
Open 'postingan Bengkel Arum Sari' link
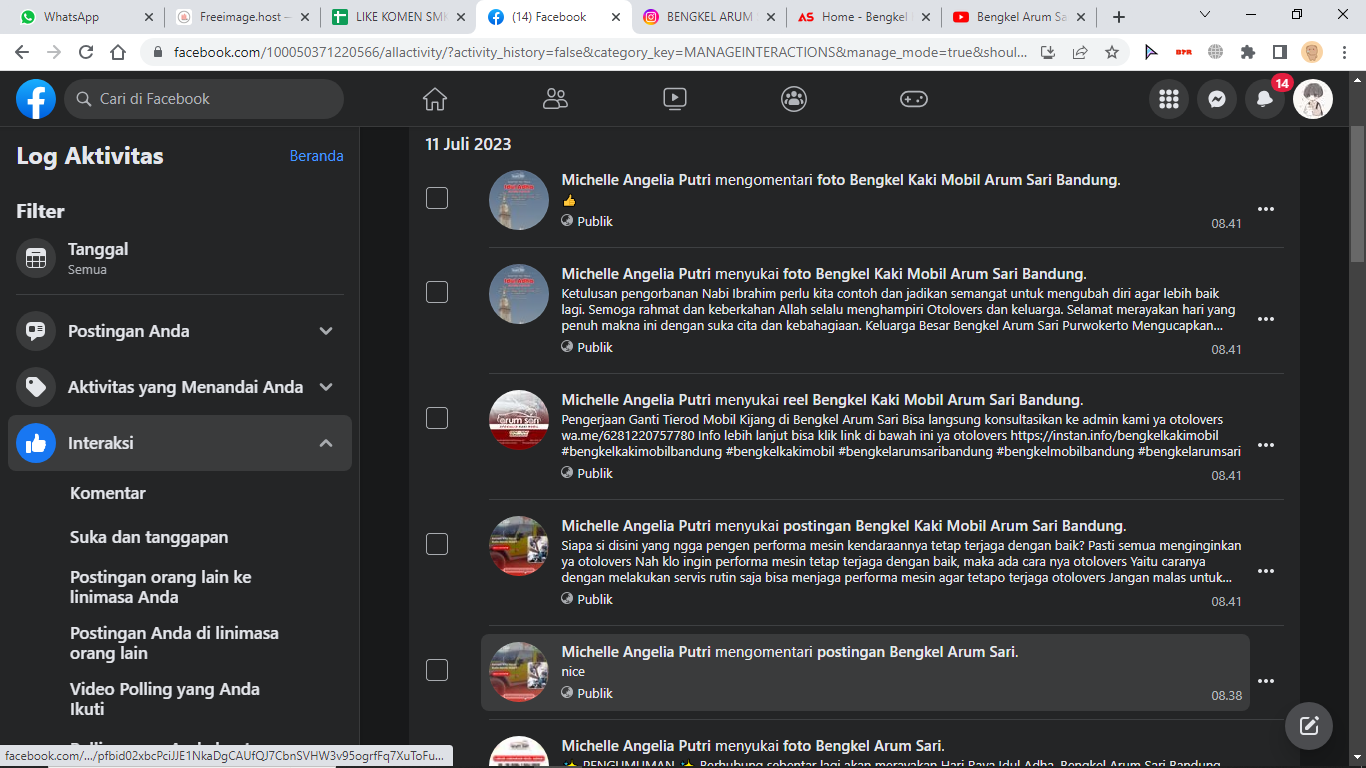click(916, 652)
